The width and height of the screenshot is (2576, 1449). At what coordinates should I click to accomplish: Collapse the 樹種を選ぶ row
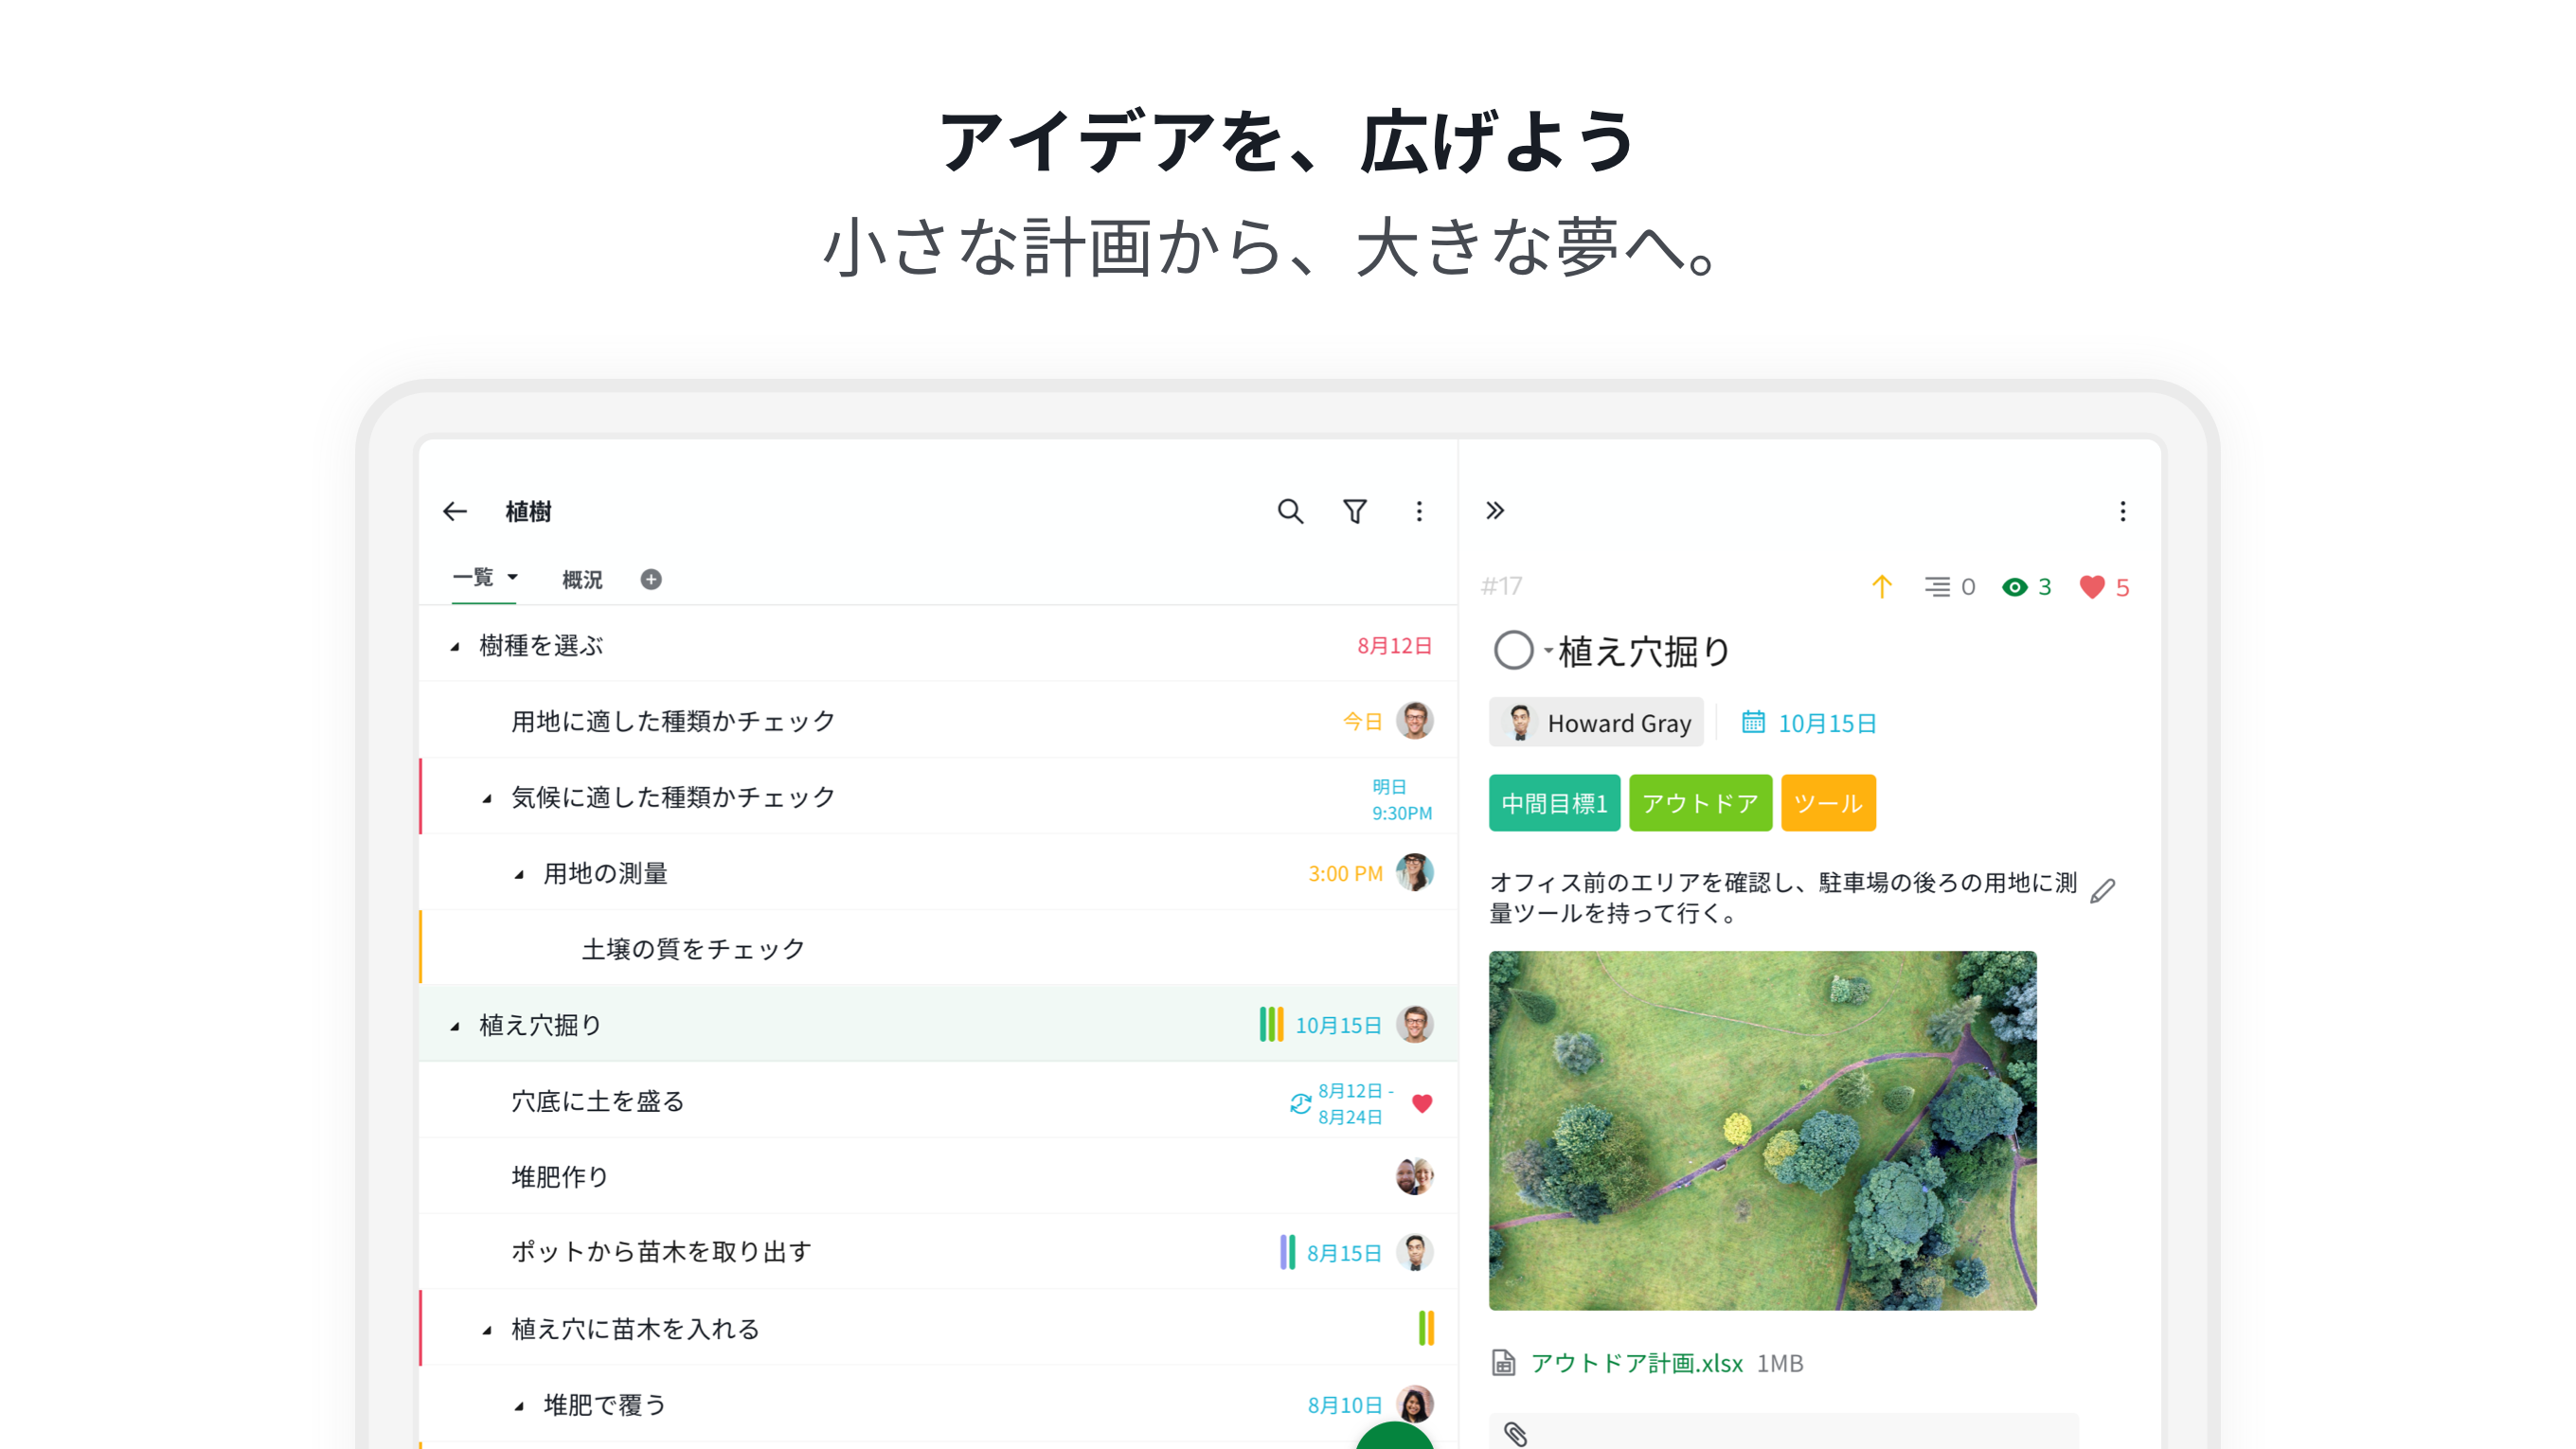click(455, 647)
